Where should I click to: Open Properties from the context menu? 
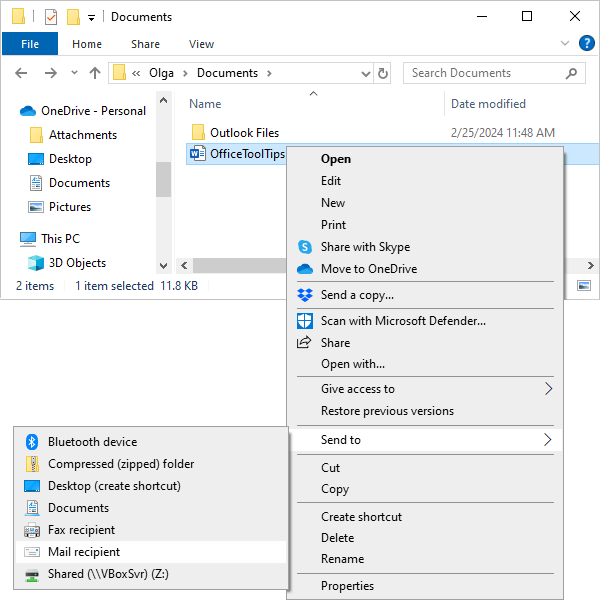pyautogui.click(x=425, y=585)
